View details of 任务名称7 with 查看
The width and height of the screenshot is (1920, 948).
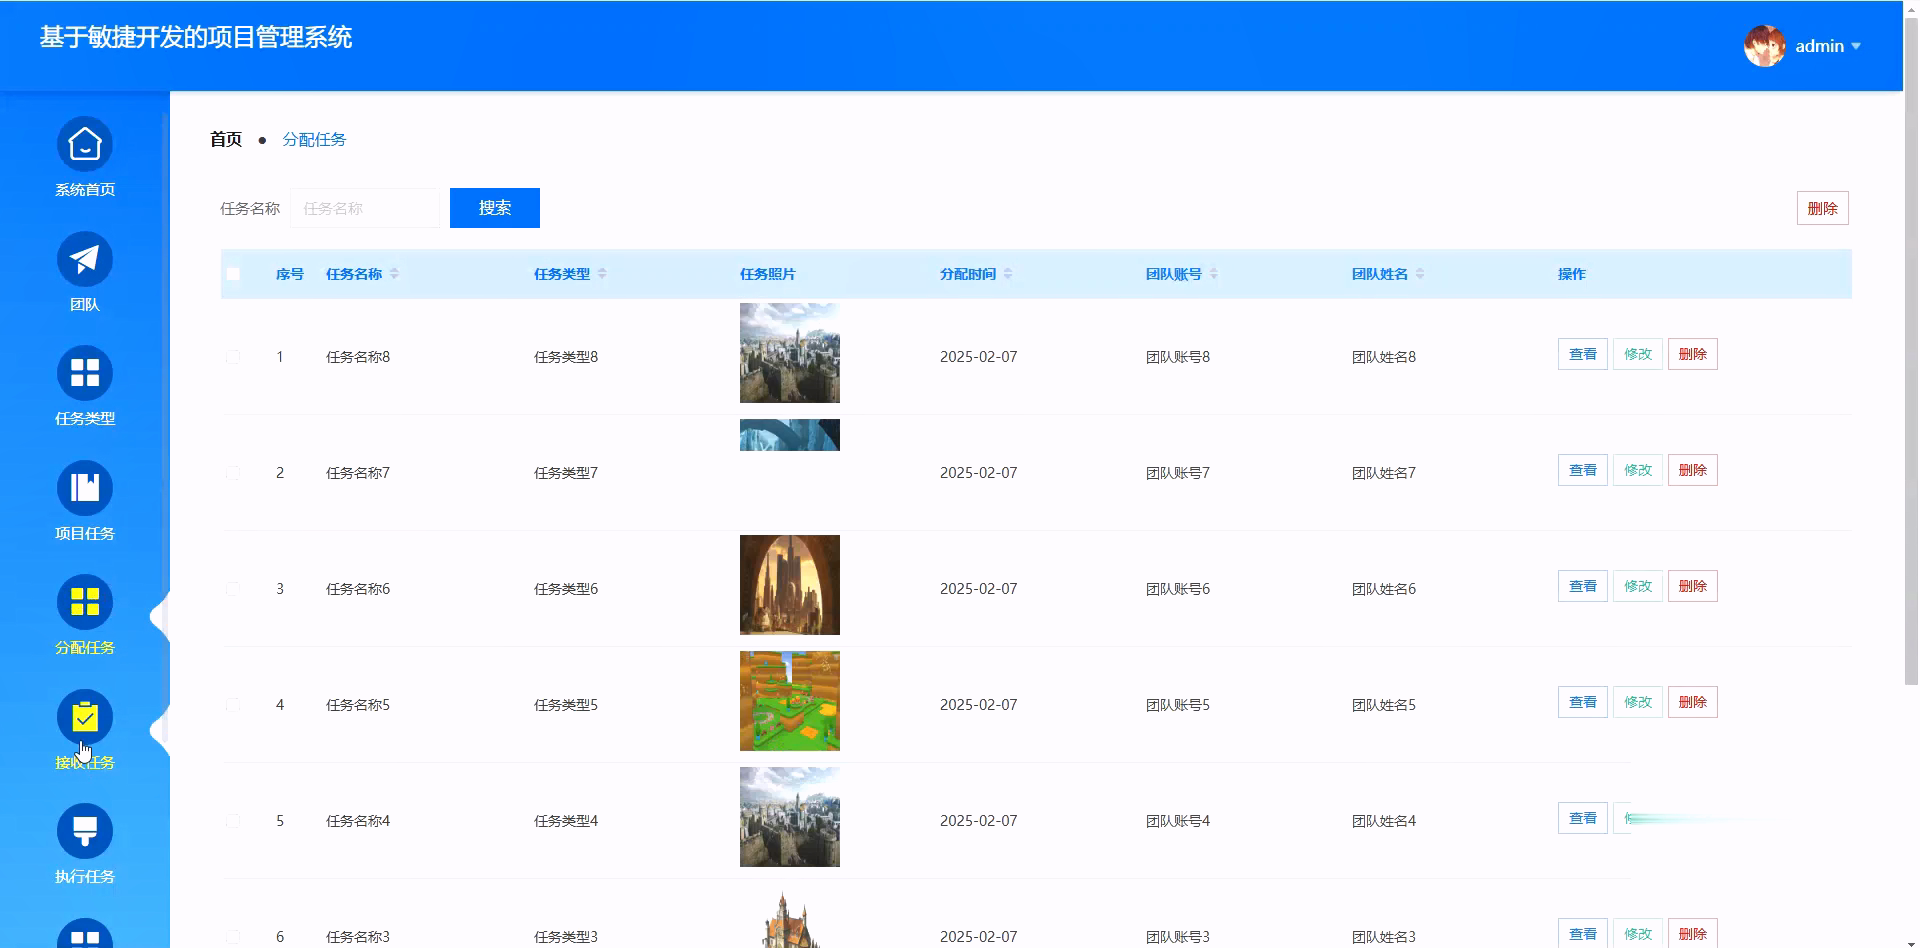point(1583,470)
